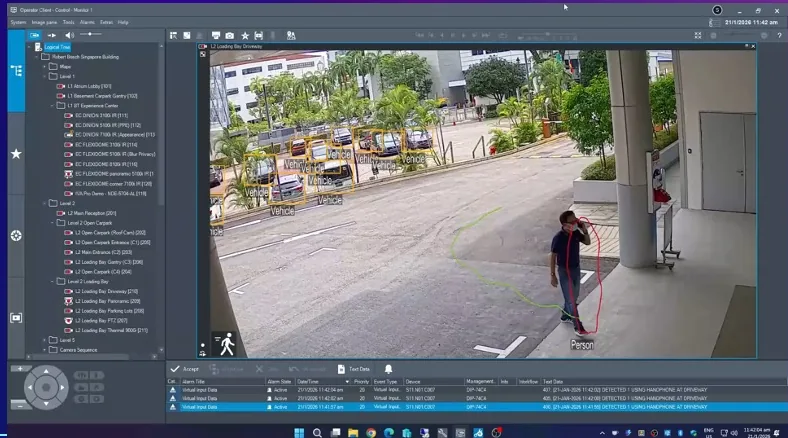The height and width of the screenshot is (438, 788).
Task: Open the Tools menu
Action: point(68,22)
